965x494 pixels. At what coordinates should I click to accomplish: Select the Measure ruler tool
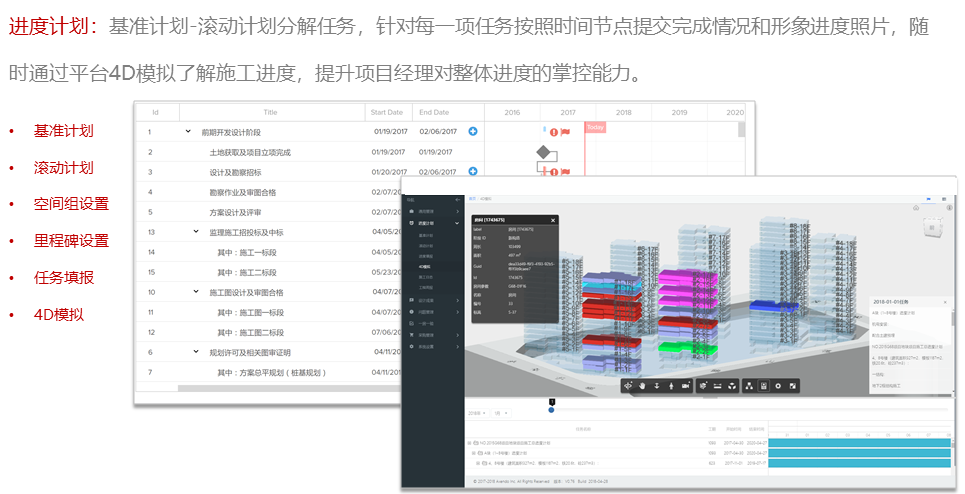coord(717,386)
